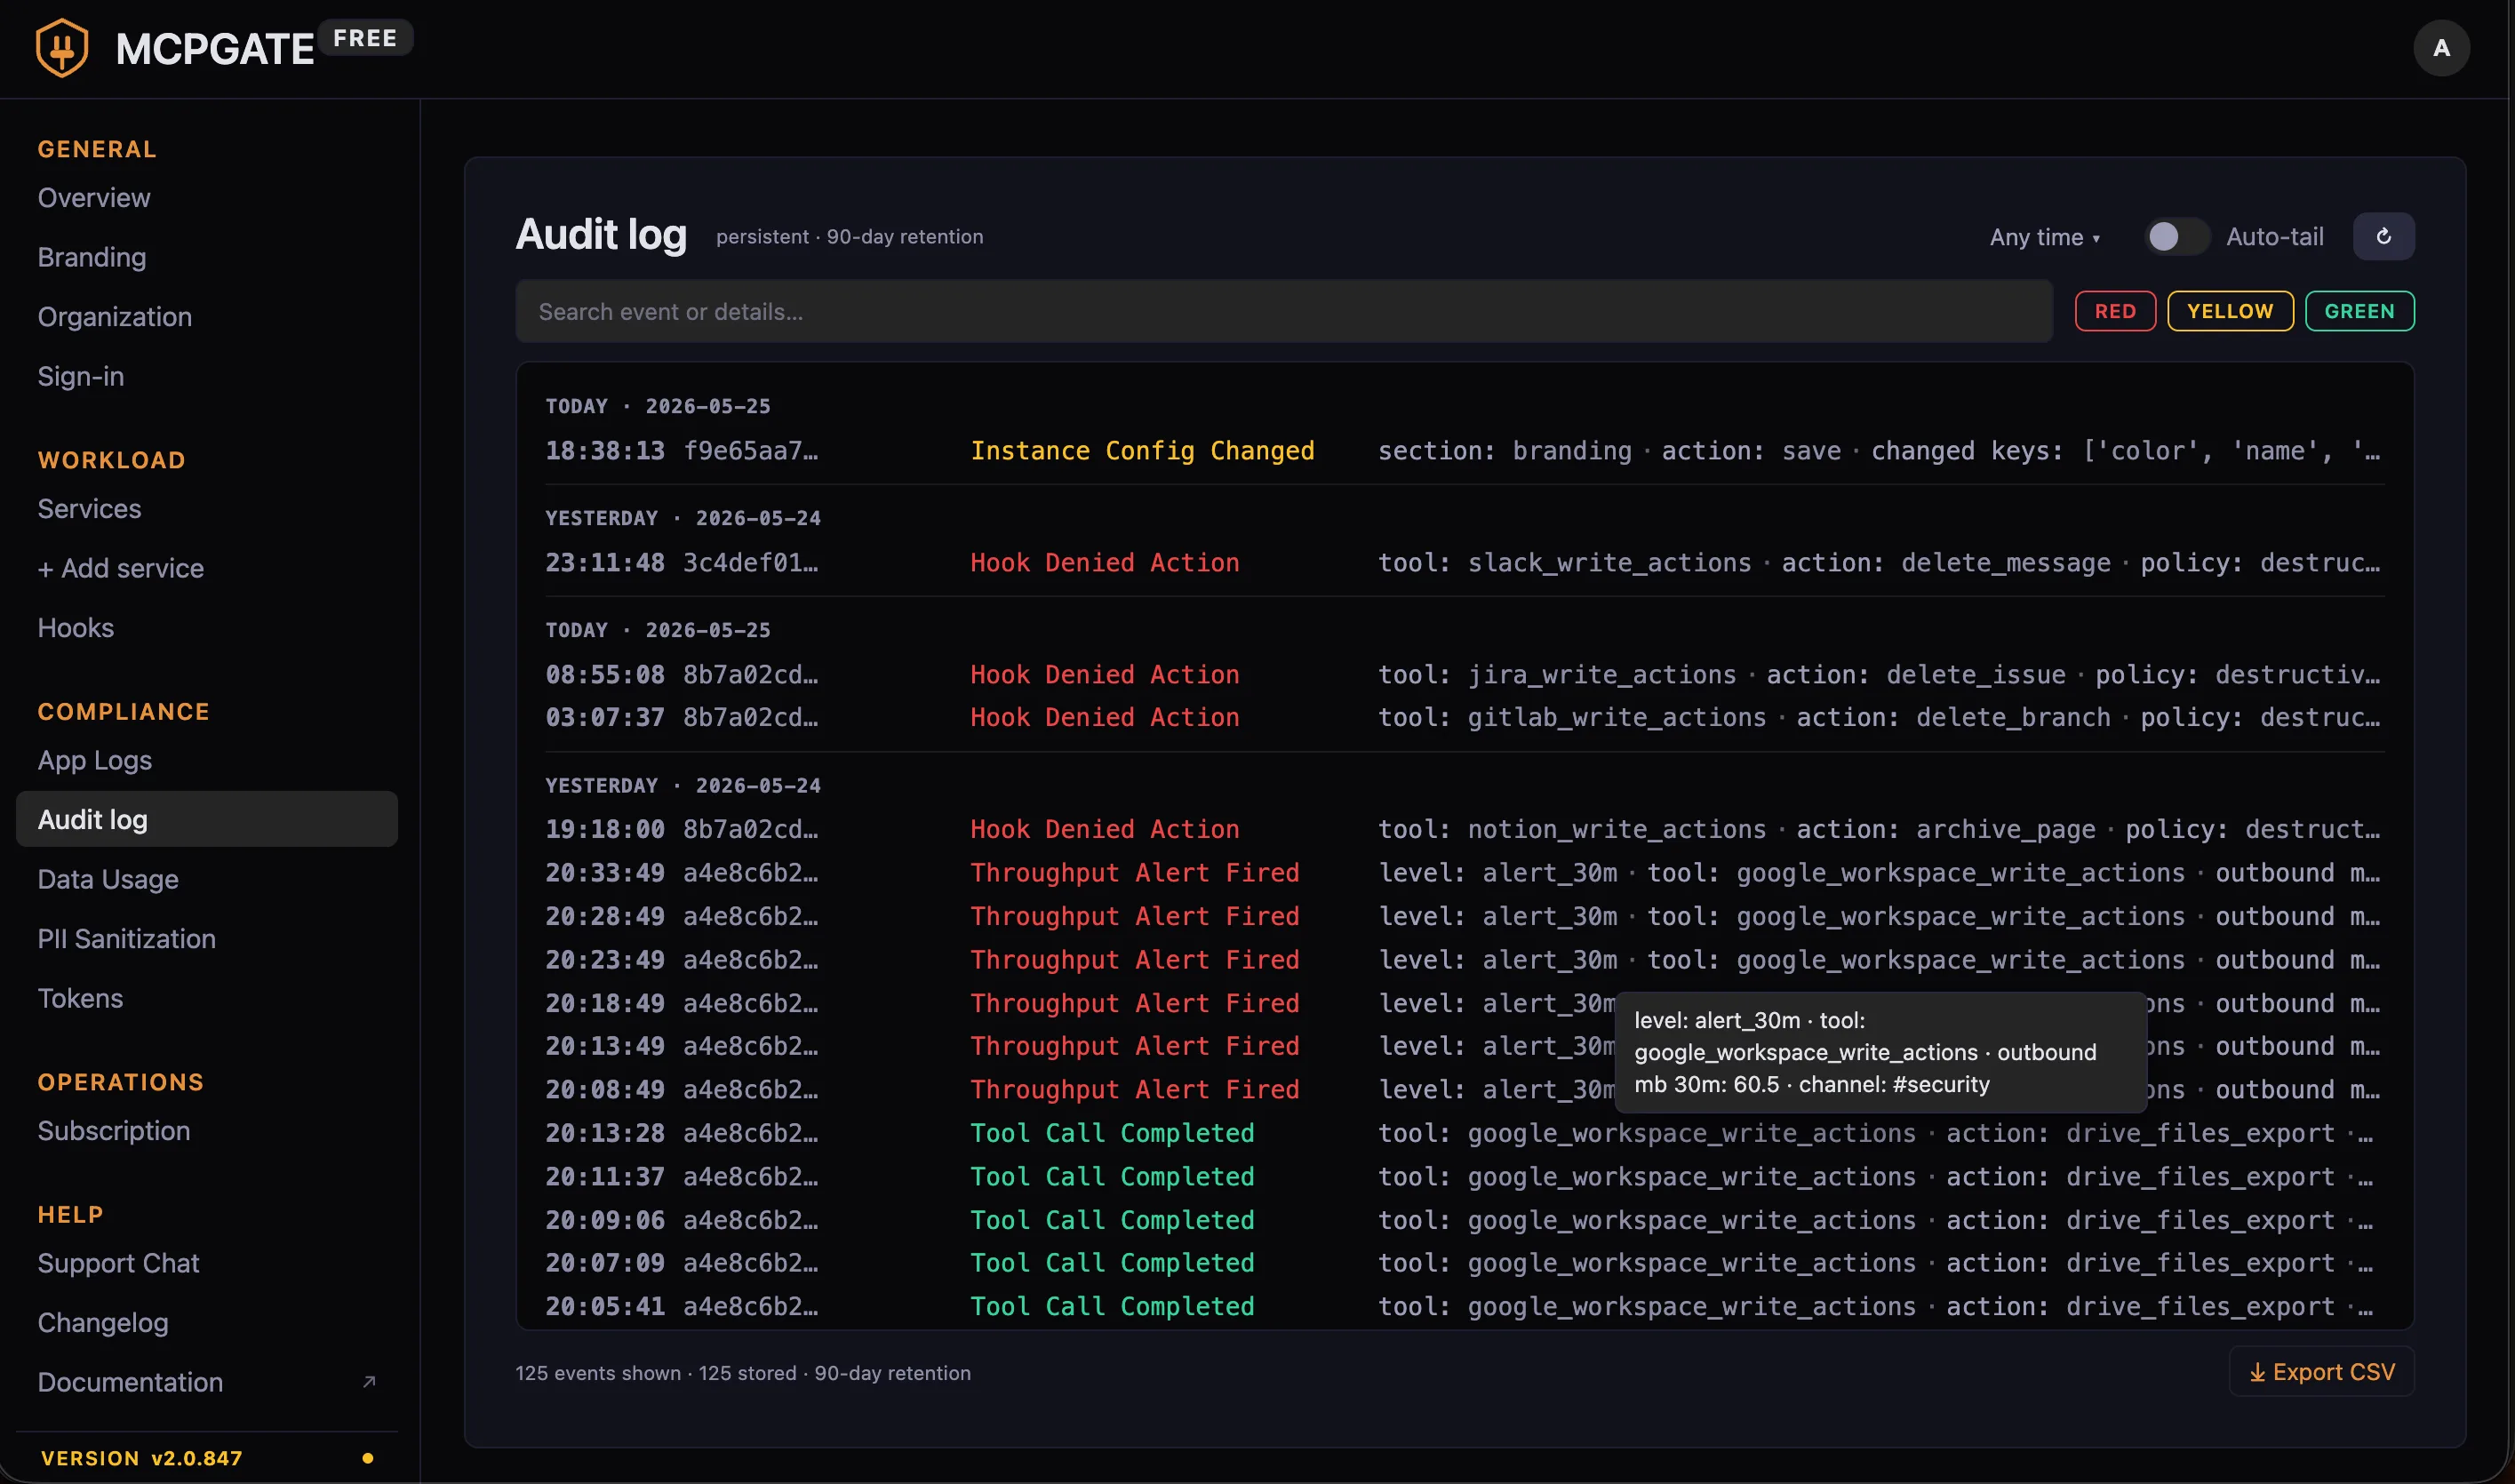Toggle the Auto-tail switch

pos(2177,237)
